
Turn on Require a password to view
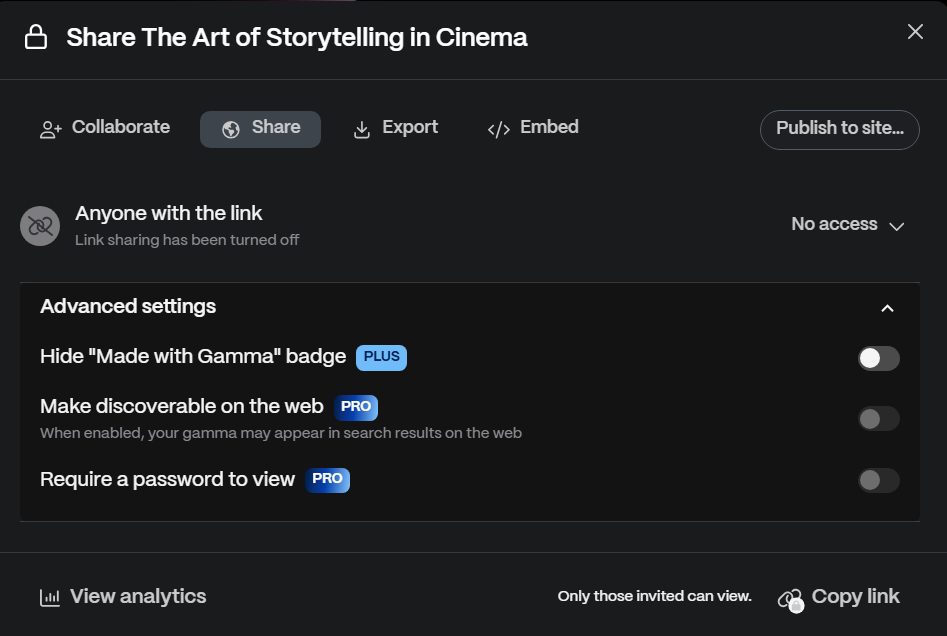(x=878, y=481)
